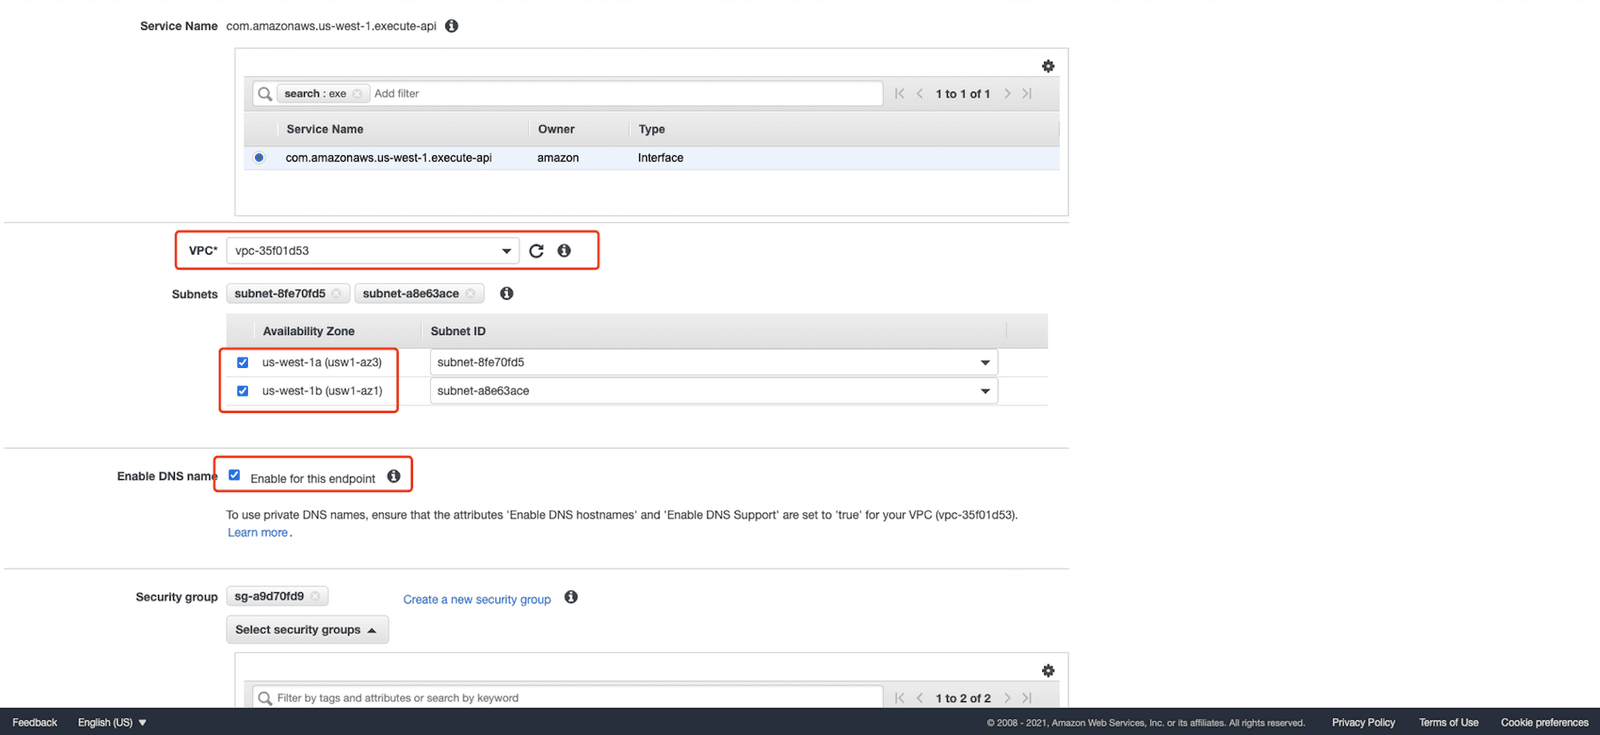Open Privacy Policy link
Image resolution: width=1600 pixels, height=735 pixels.
[1363, 722]
